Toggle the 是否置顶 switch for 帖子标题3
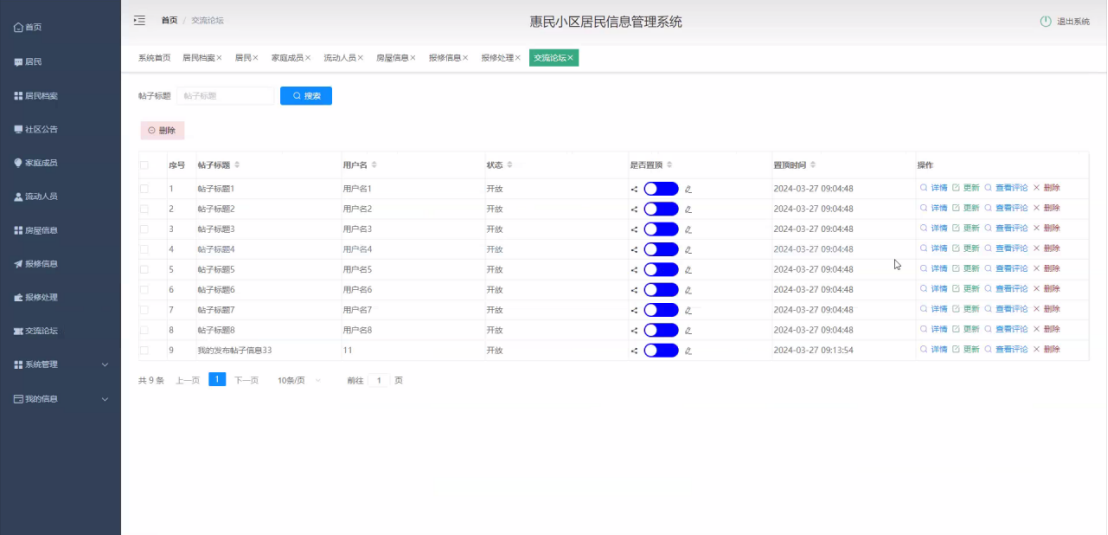The width and height of the screenshot is (1108, 535). [x=661, y=229]
